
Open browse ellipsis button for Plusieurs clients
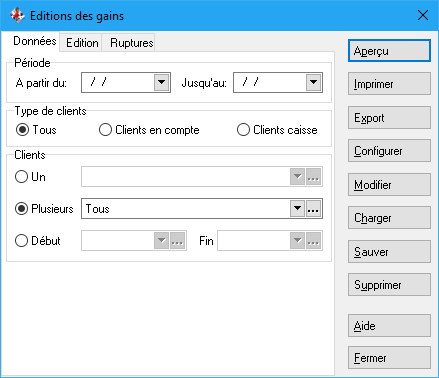313,209
